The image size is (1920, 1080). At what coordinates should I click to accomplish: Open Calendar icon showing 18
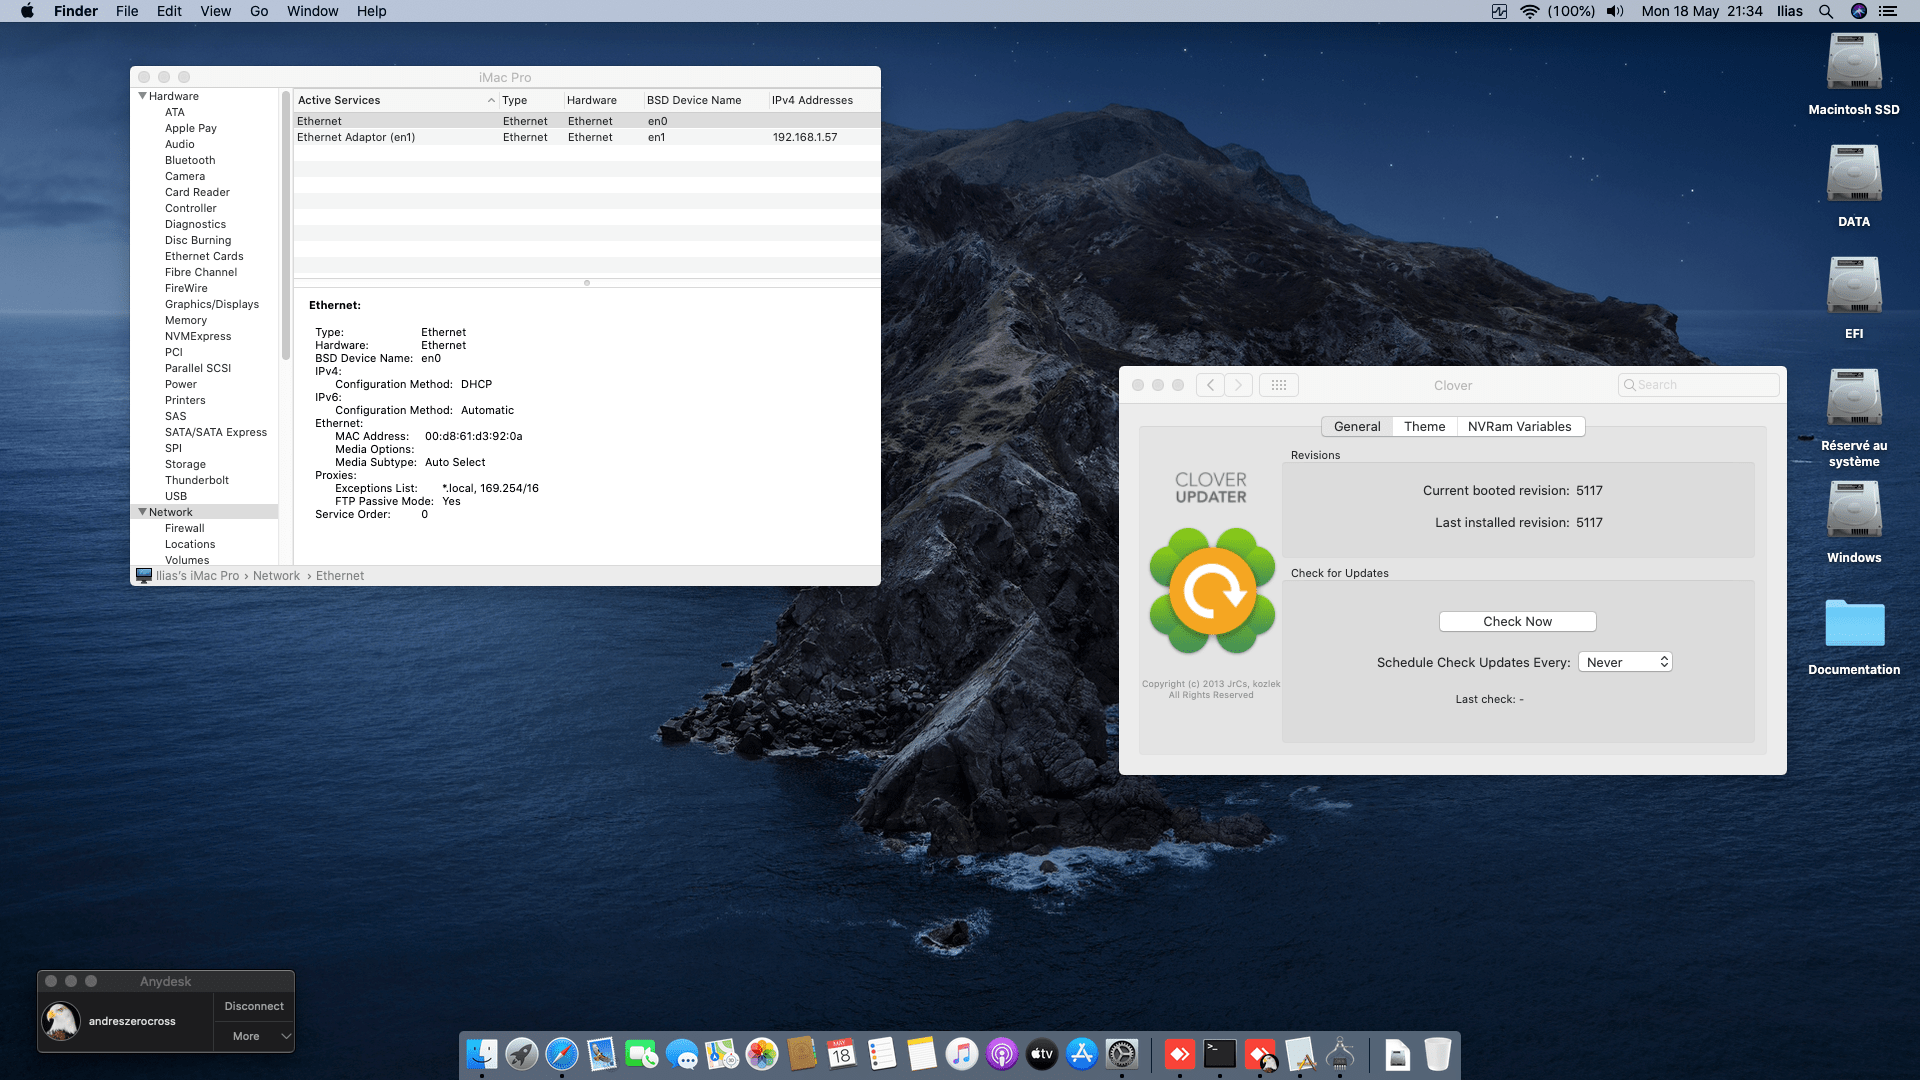pos(842,1054)
